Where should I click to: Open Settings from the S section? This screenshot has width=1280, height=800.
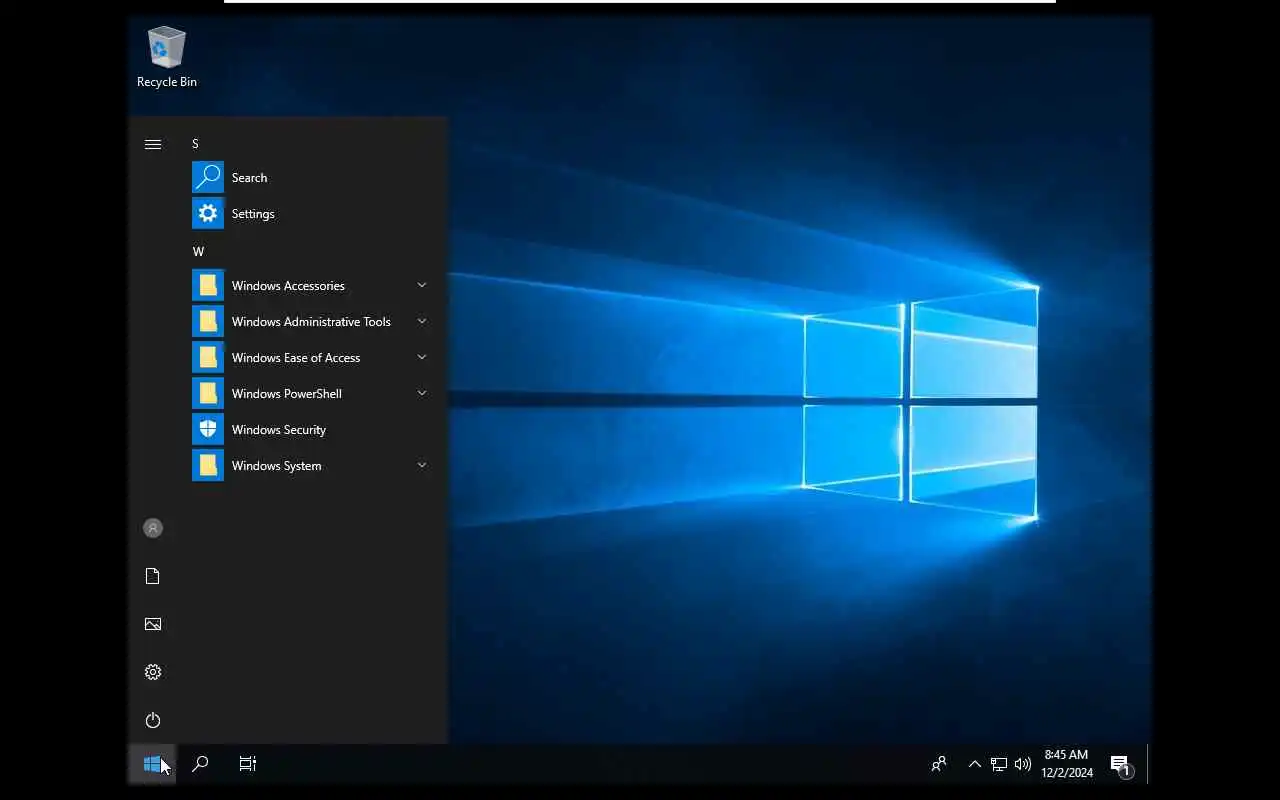coord(312,214)
